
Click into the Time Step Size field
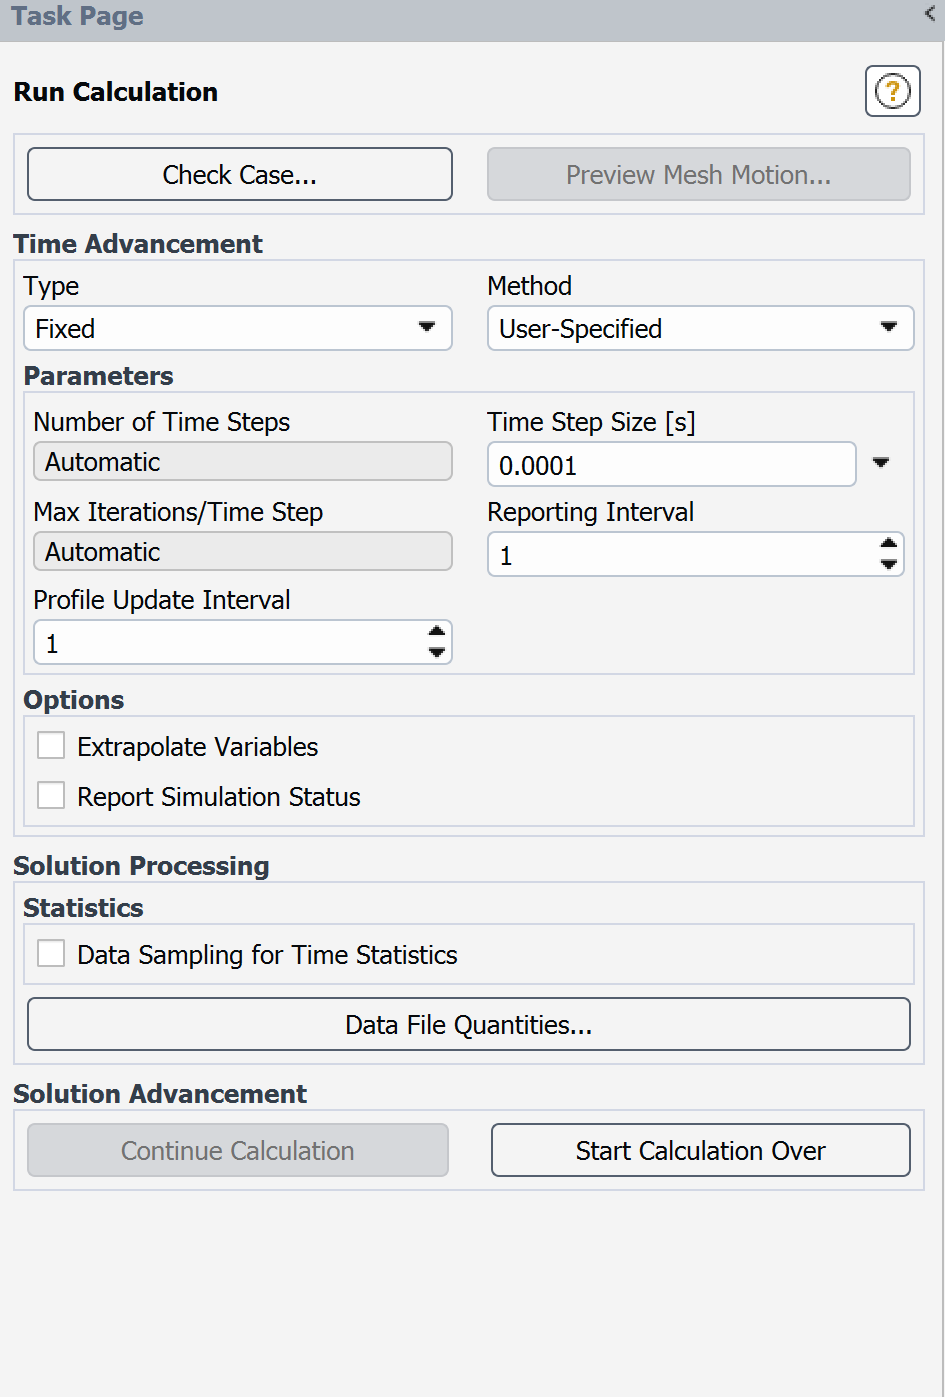670,465
